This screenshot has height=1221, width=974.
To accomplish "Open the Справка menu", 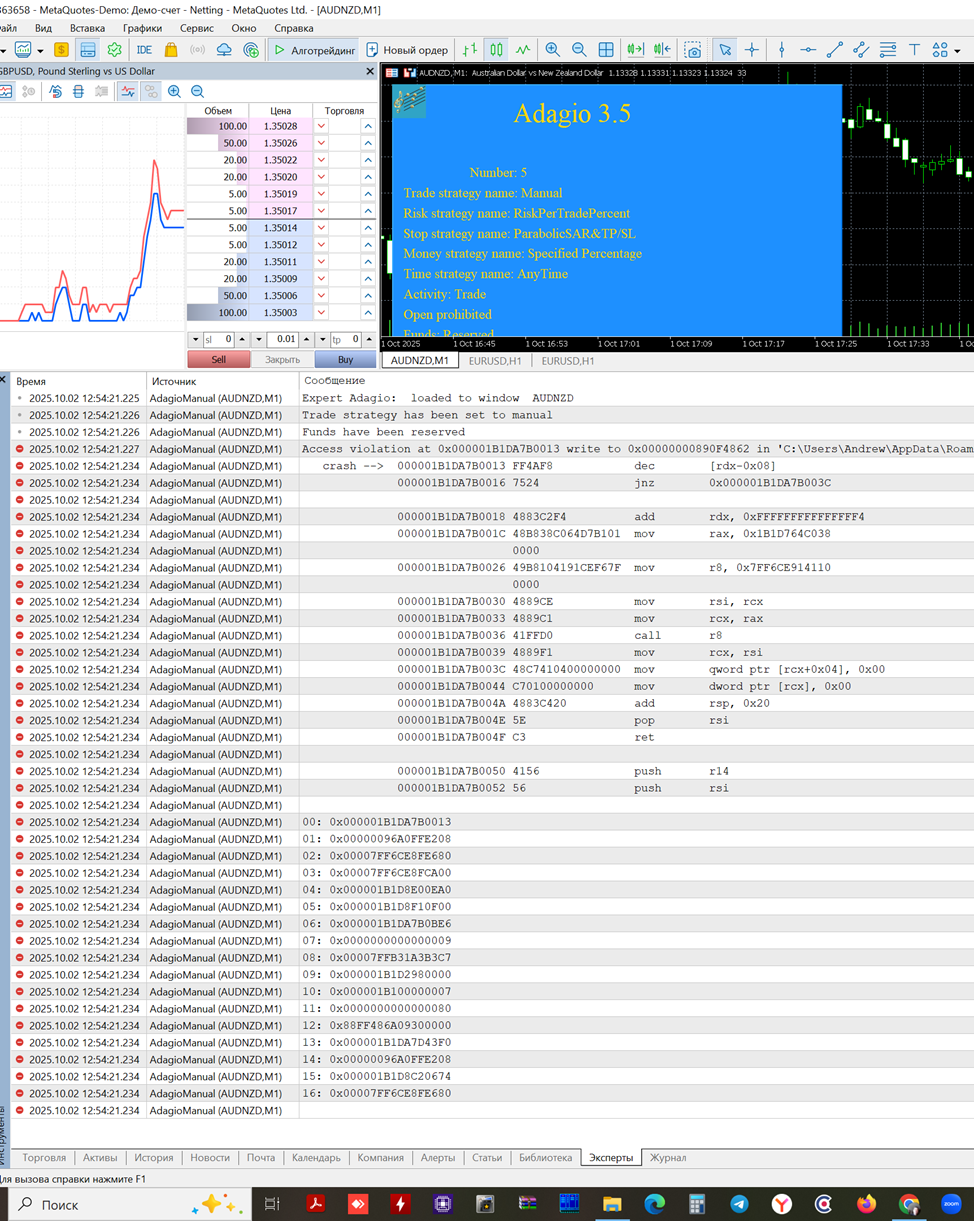I will [x=293, y=28].
